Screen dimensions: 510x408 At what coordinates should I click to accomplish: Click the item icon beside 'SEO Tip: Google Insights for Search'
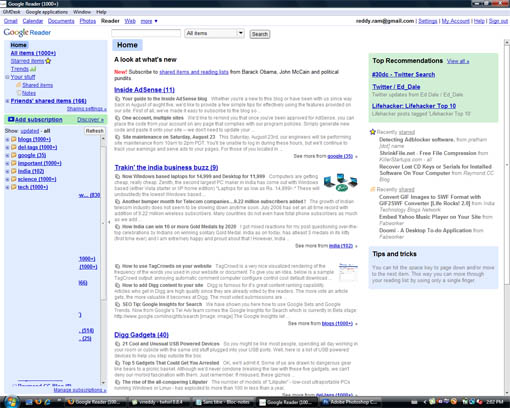(117, 304)
